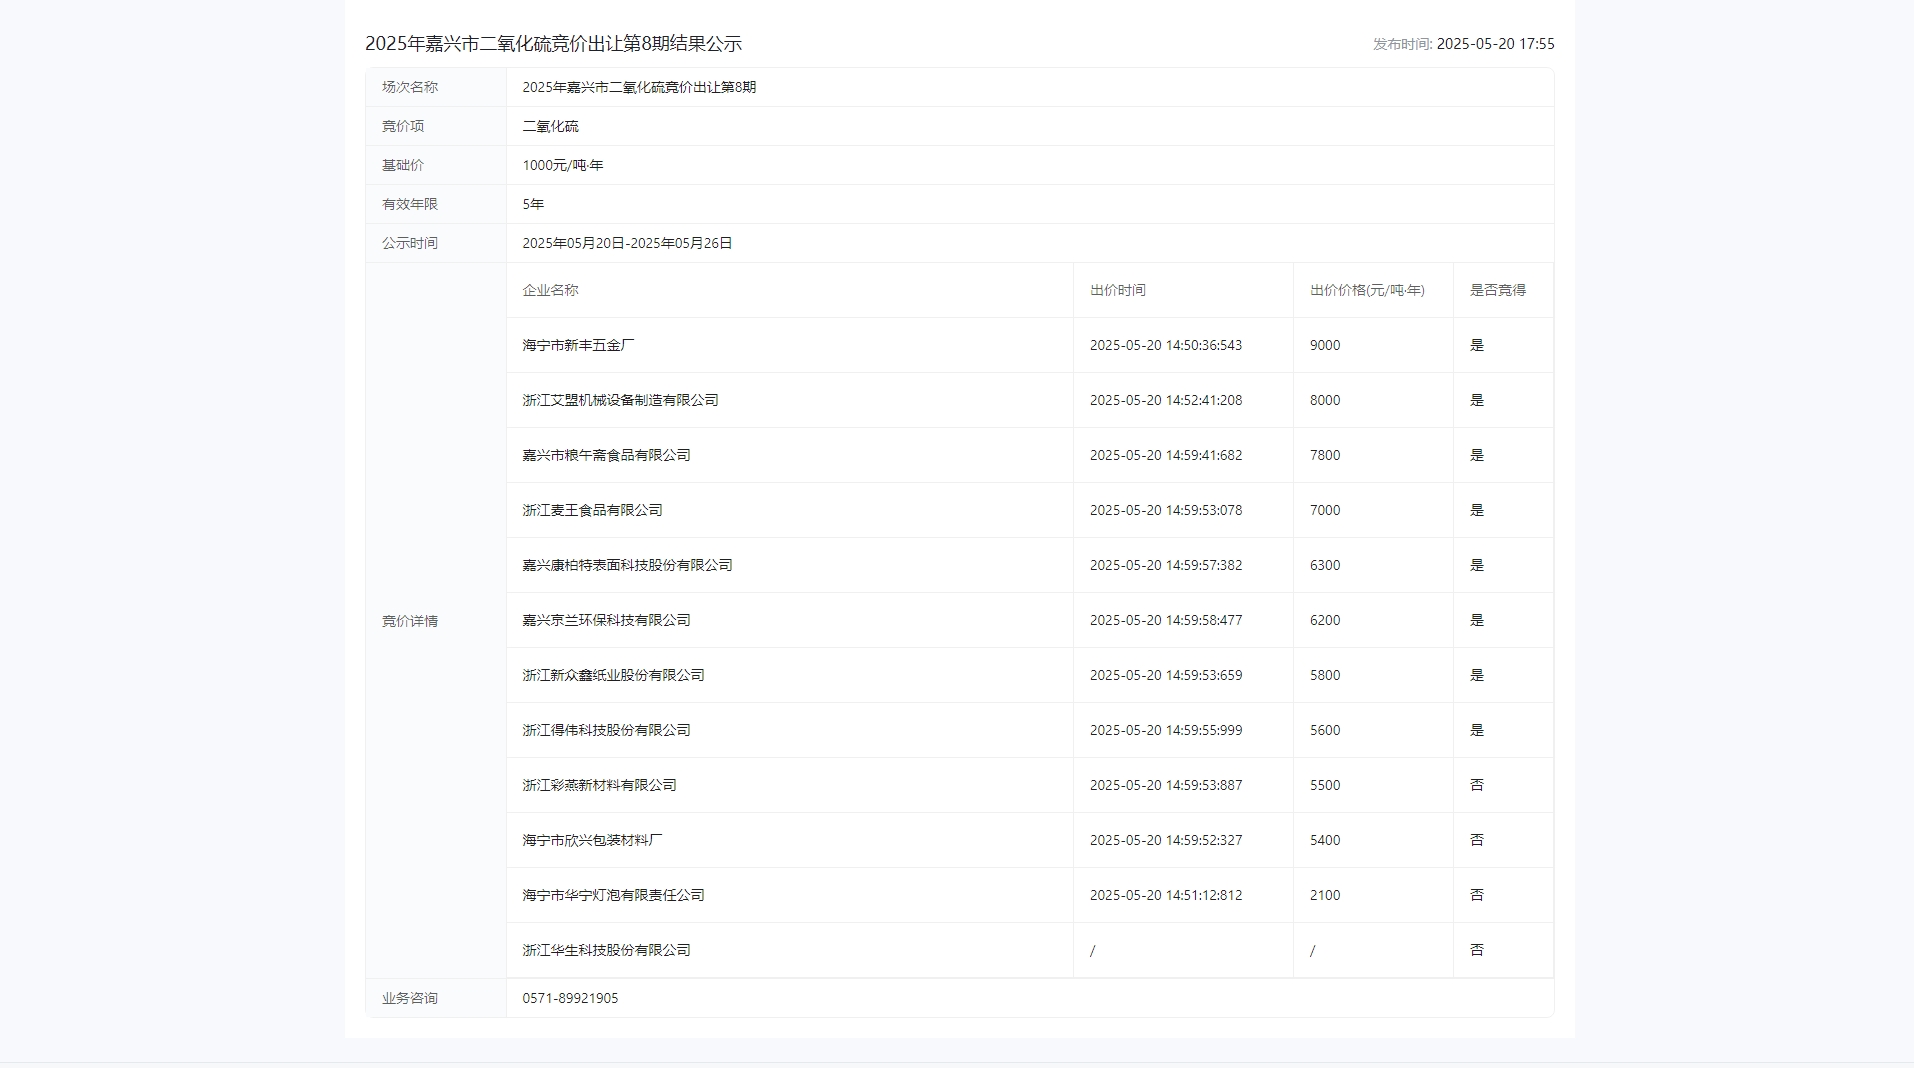
Task: Select the 二氧化硫 bid item value
Action: (x=550, y=126)
